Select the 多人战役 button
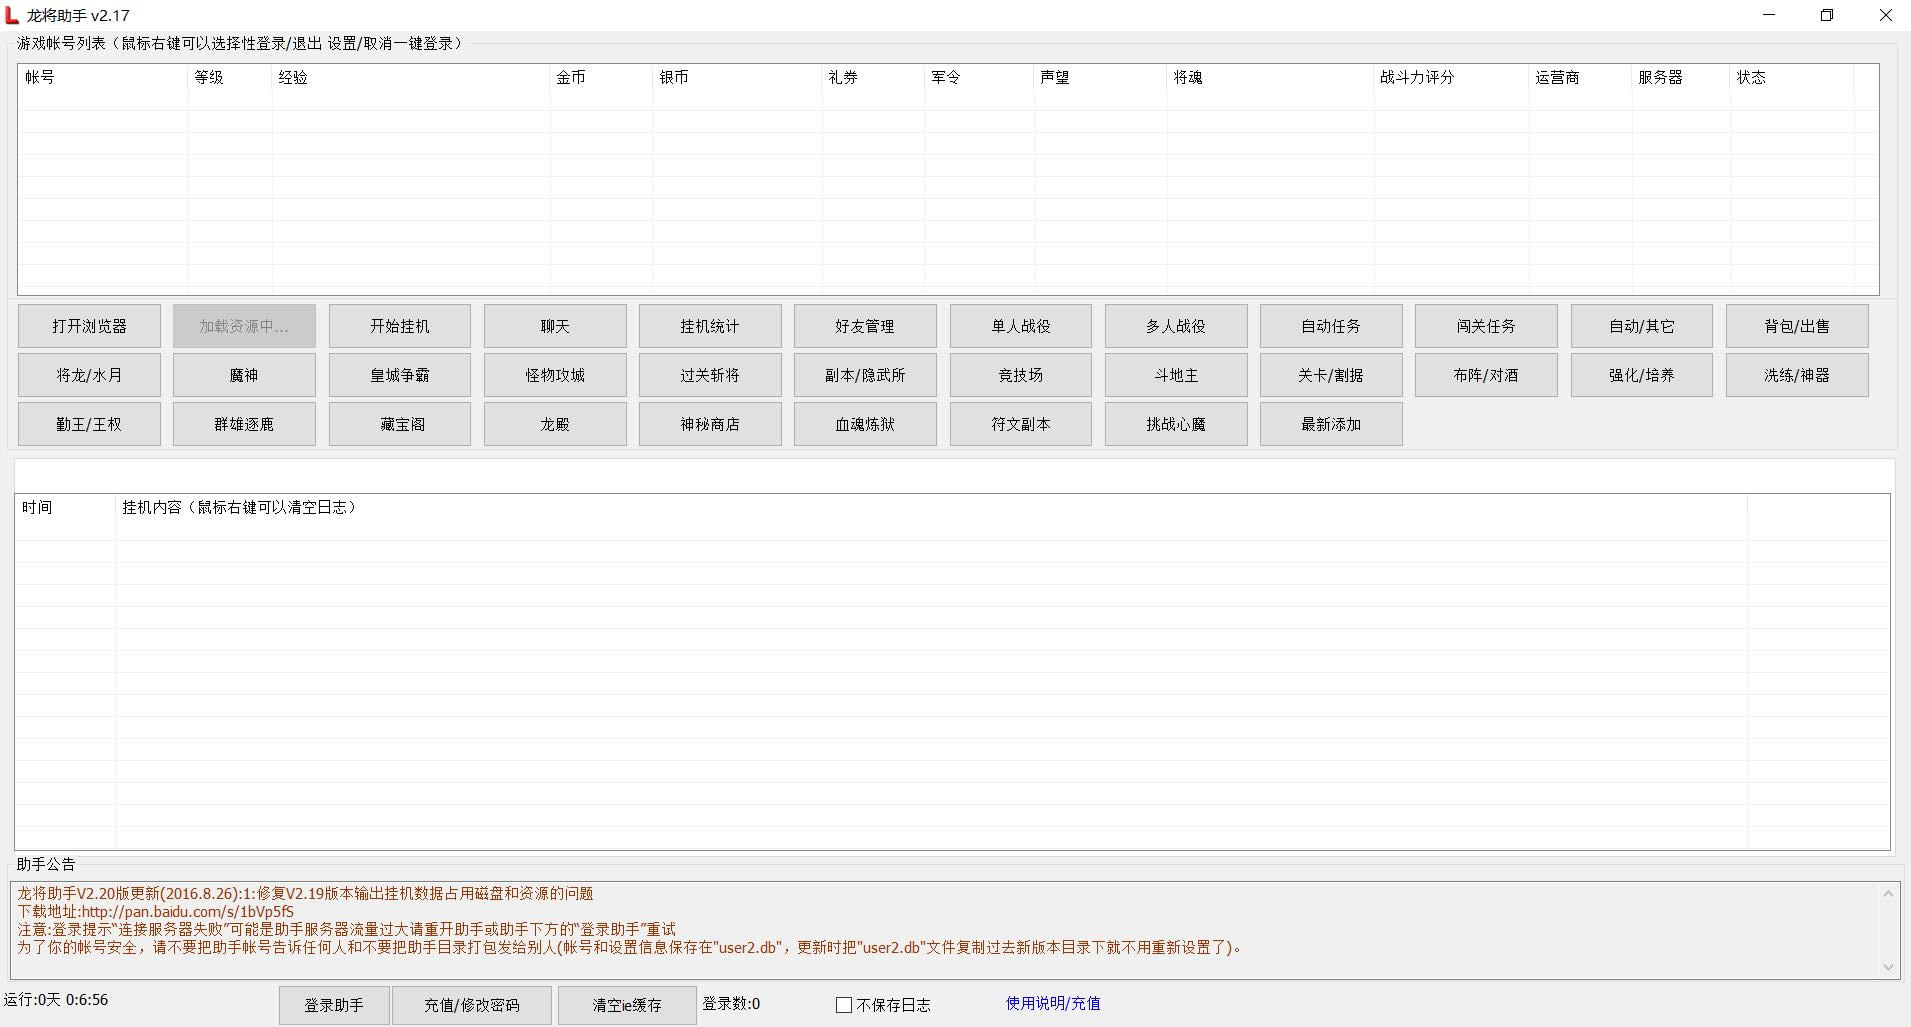 1176,326
